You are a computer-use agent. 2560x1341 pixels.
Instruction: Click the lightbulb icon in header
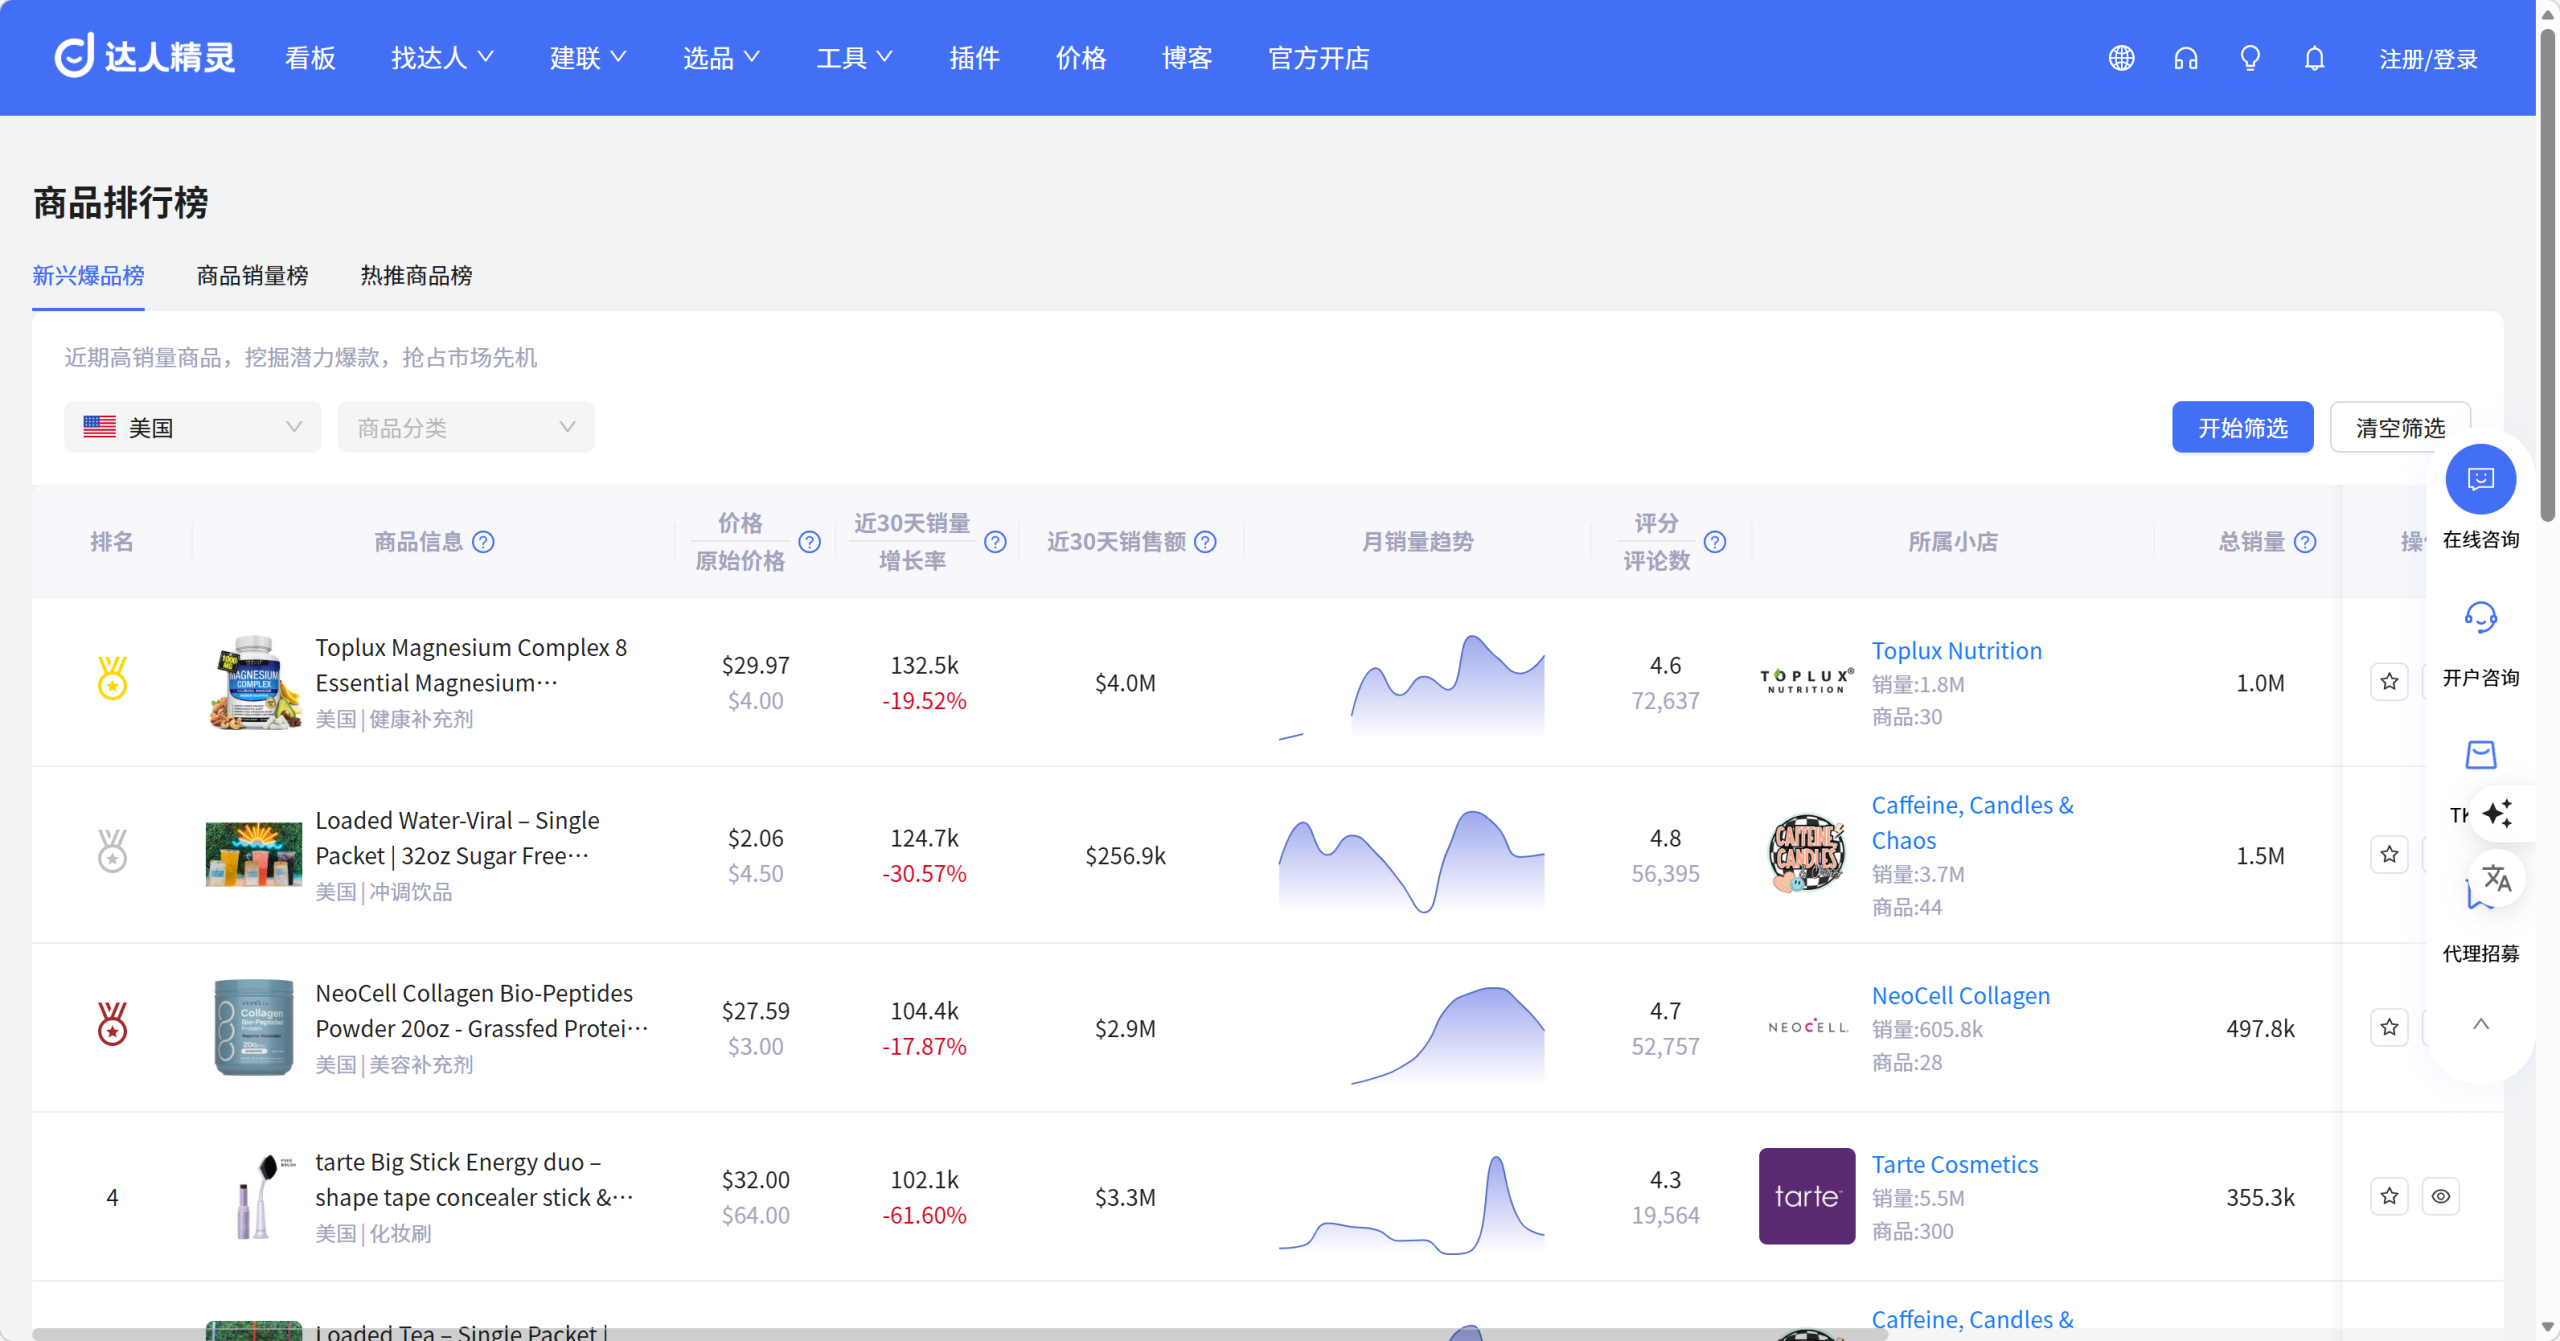coord(2250,58)
